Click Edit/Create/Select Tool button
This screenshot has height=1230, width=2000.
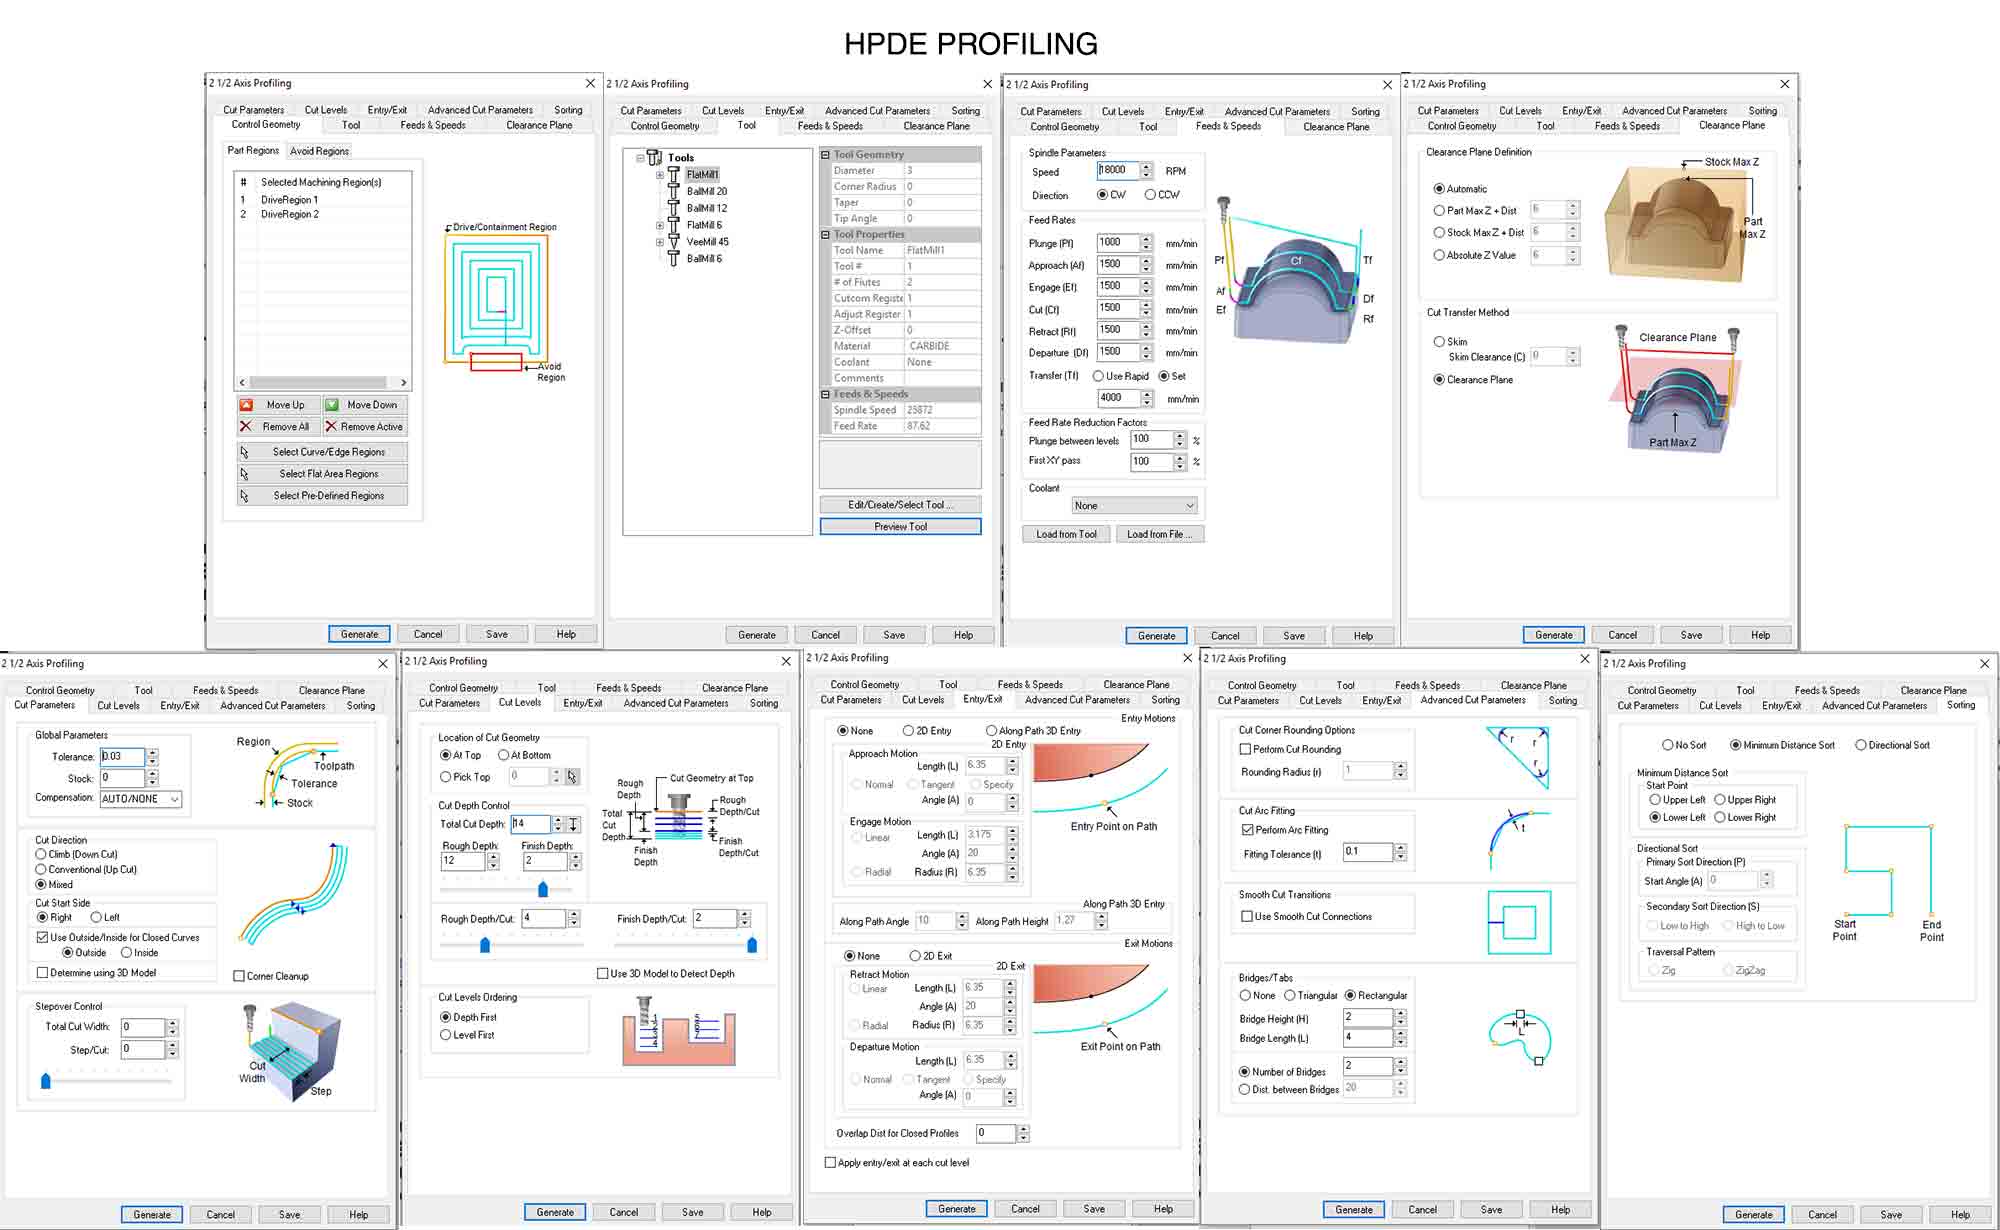pyautogui.click(x=900, y=505)
